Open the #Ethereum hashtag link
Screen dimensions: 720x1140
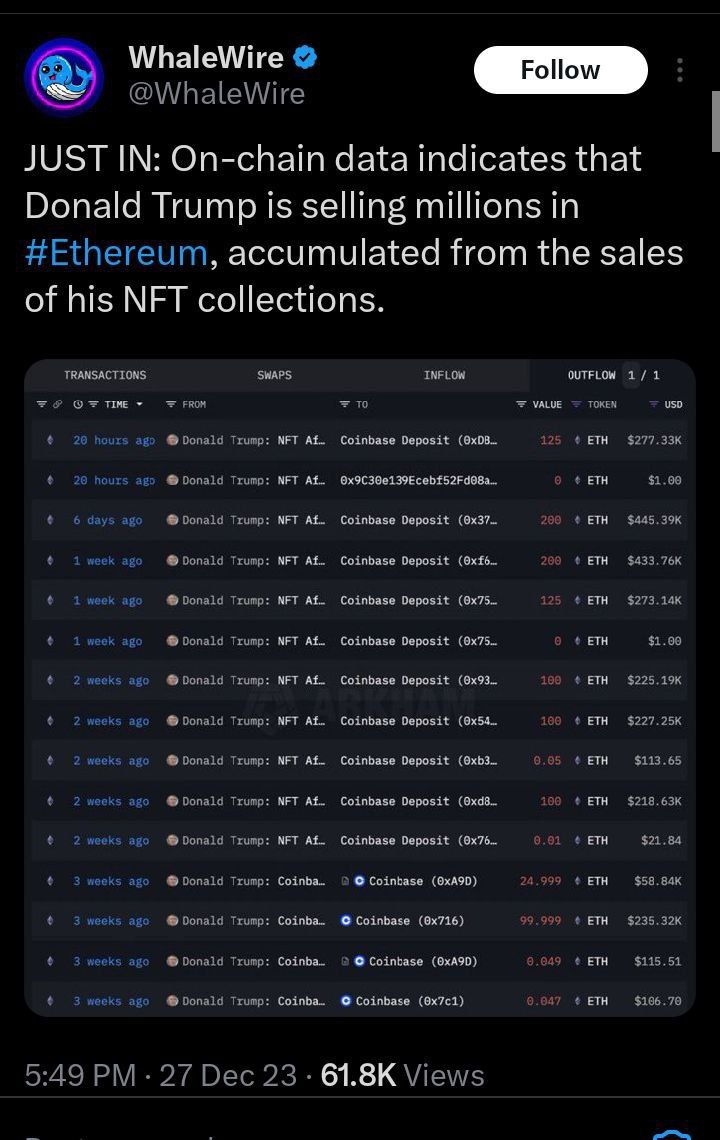tap(116, 252)
